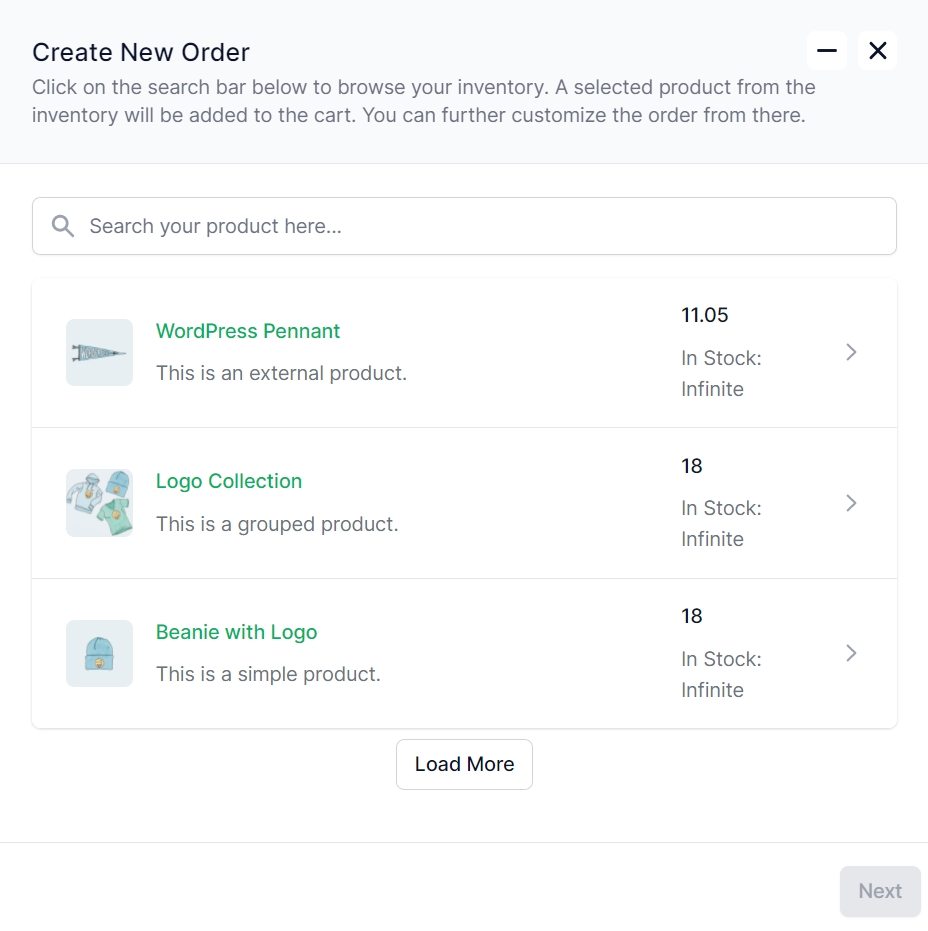Click the 11.05 price of WordPress Pennant
The width and height of the screenshot is (928, 931).
click(x=704, y=315)
